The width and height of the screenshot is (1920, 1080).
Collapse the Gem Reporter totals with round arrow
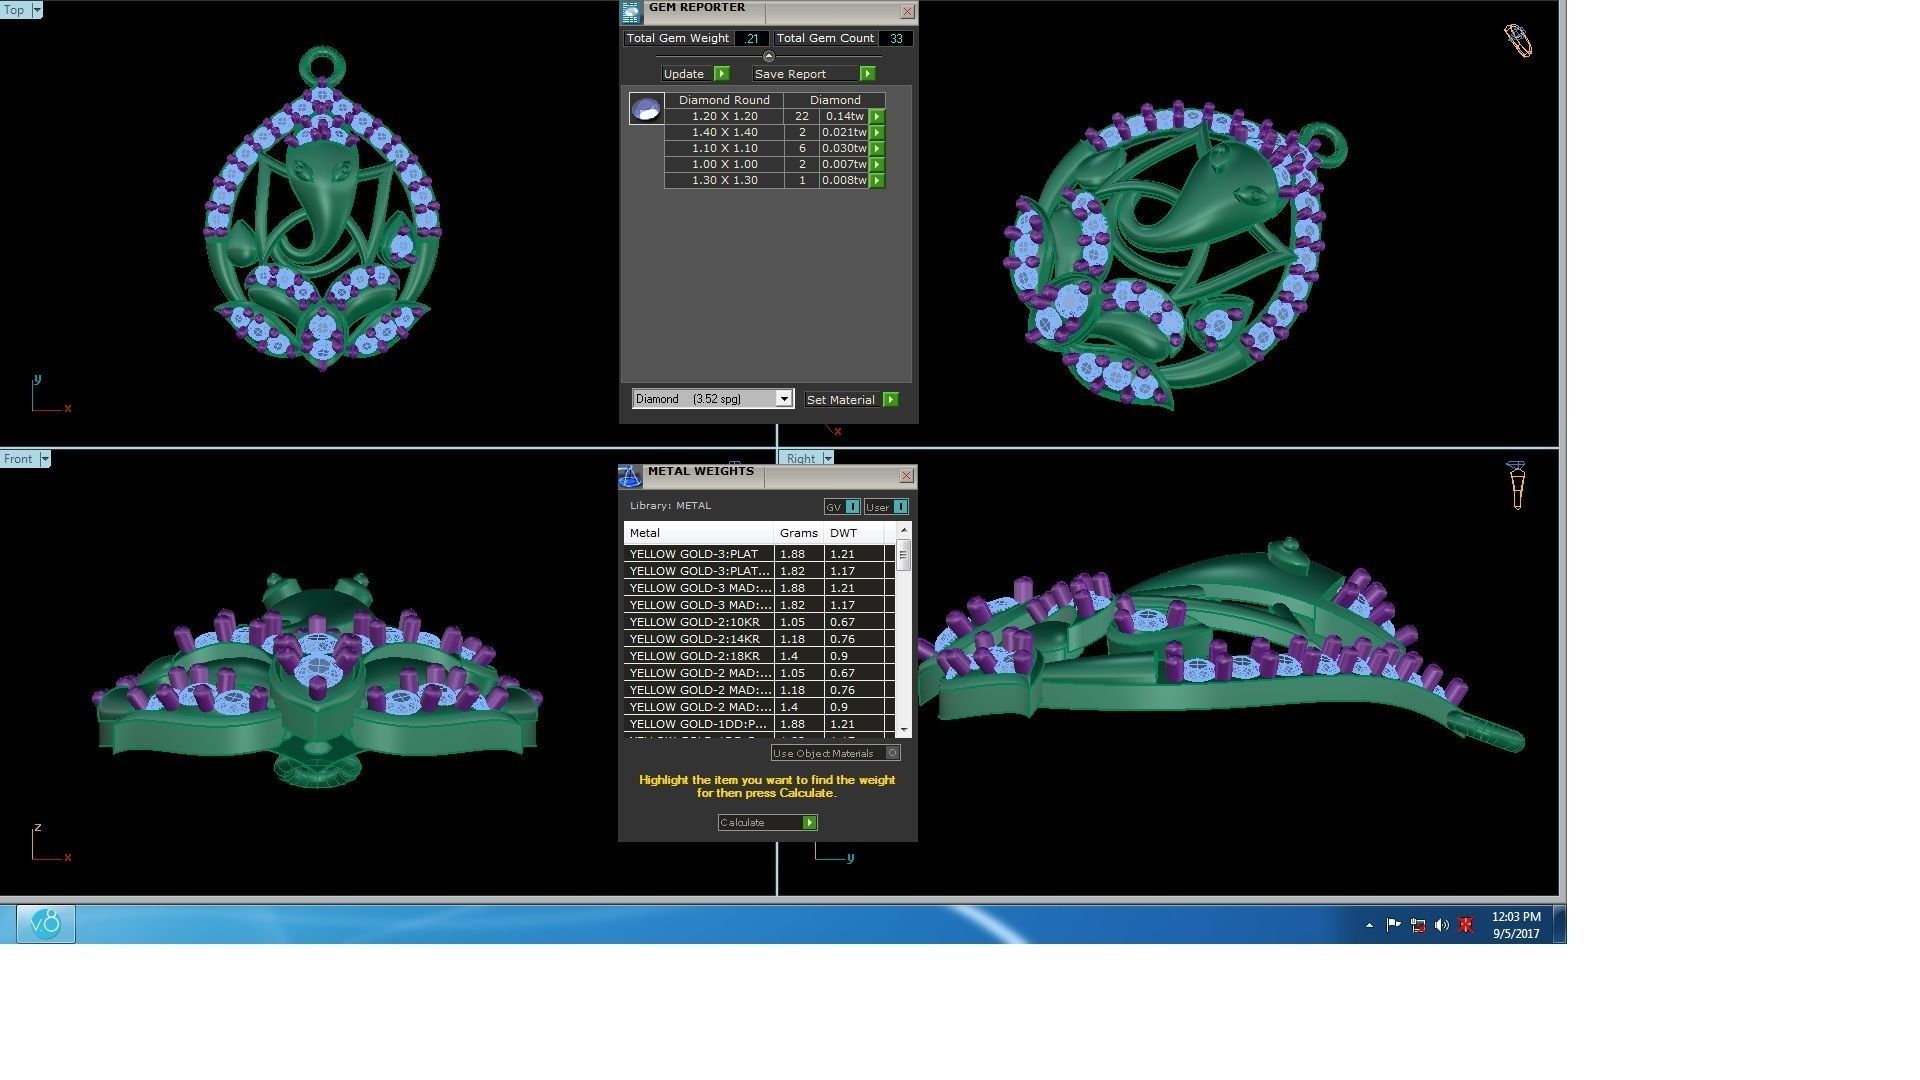(x=768, y=56)
